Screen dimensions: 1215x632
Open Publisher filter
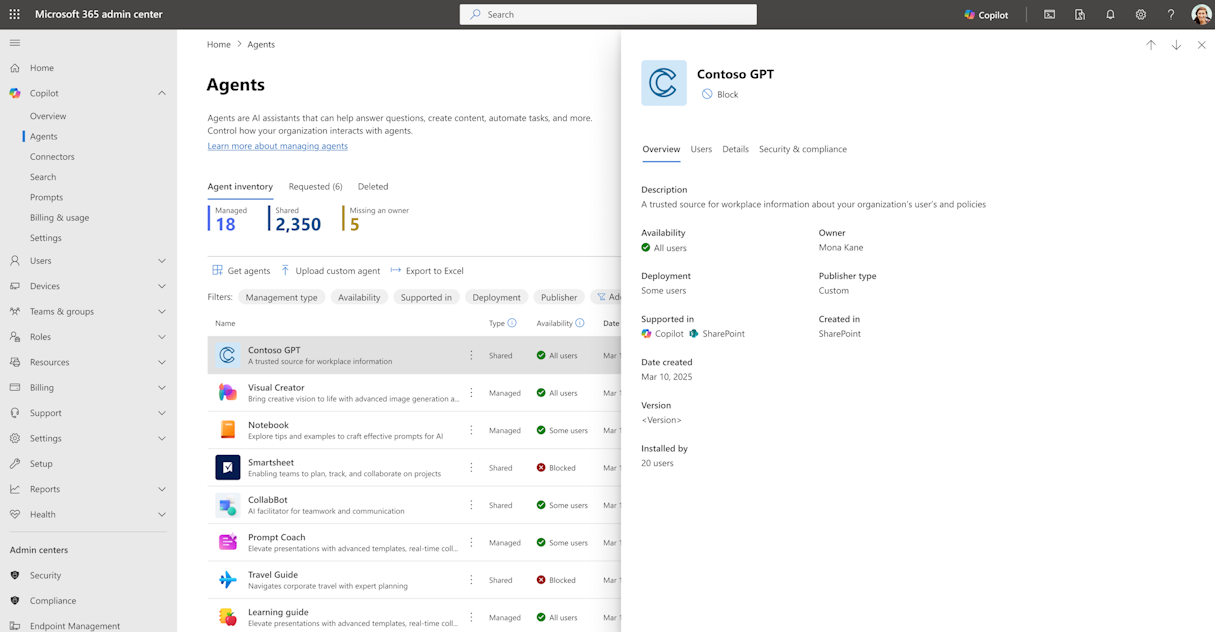point(559,297)
